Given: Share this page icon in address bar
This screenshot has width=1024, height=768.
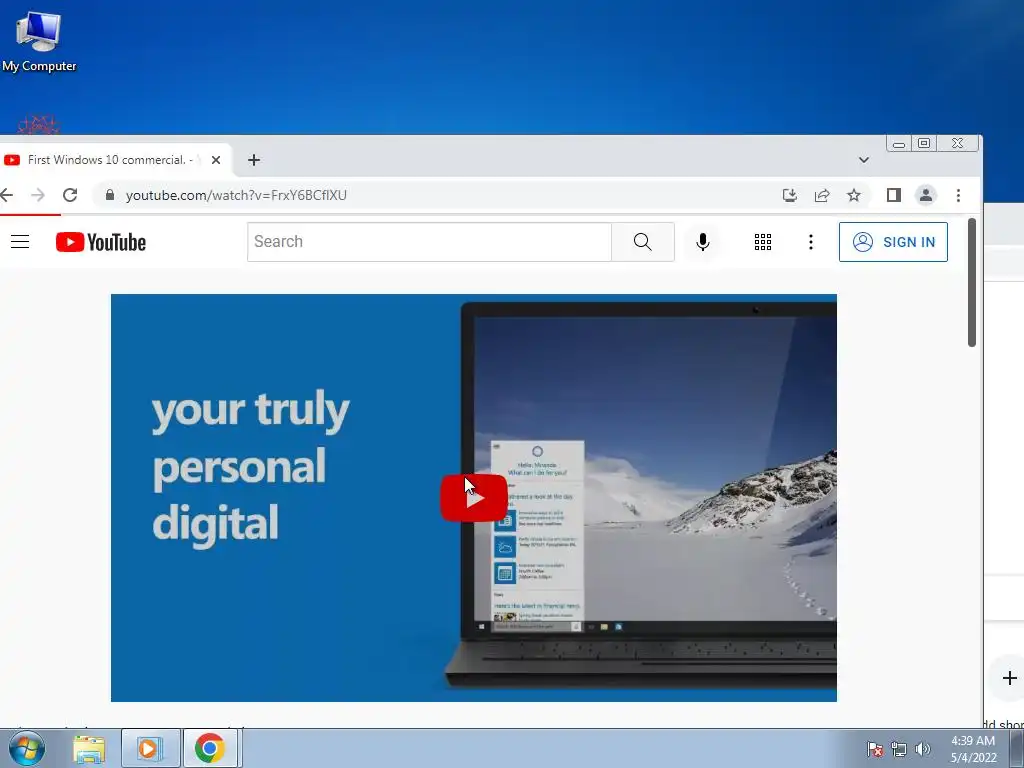Looking at the screenshot, I should tap(822, 195).
